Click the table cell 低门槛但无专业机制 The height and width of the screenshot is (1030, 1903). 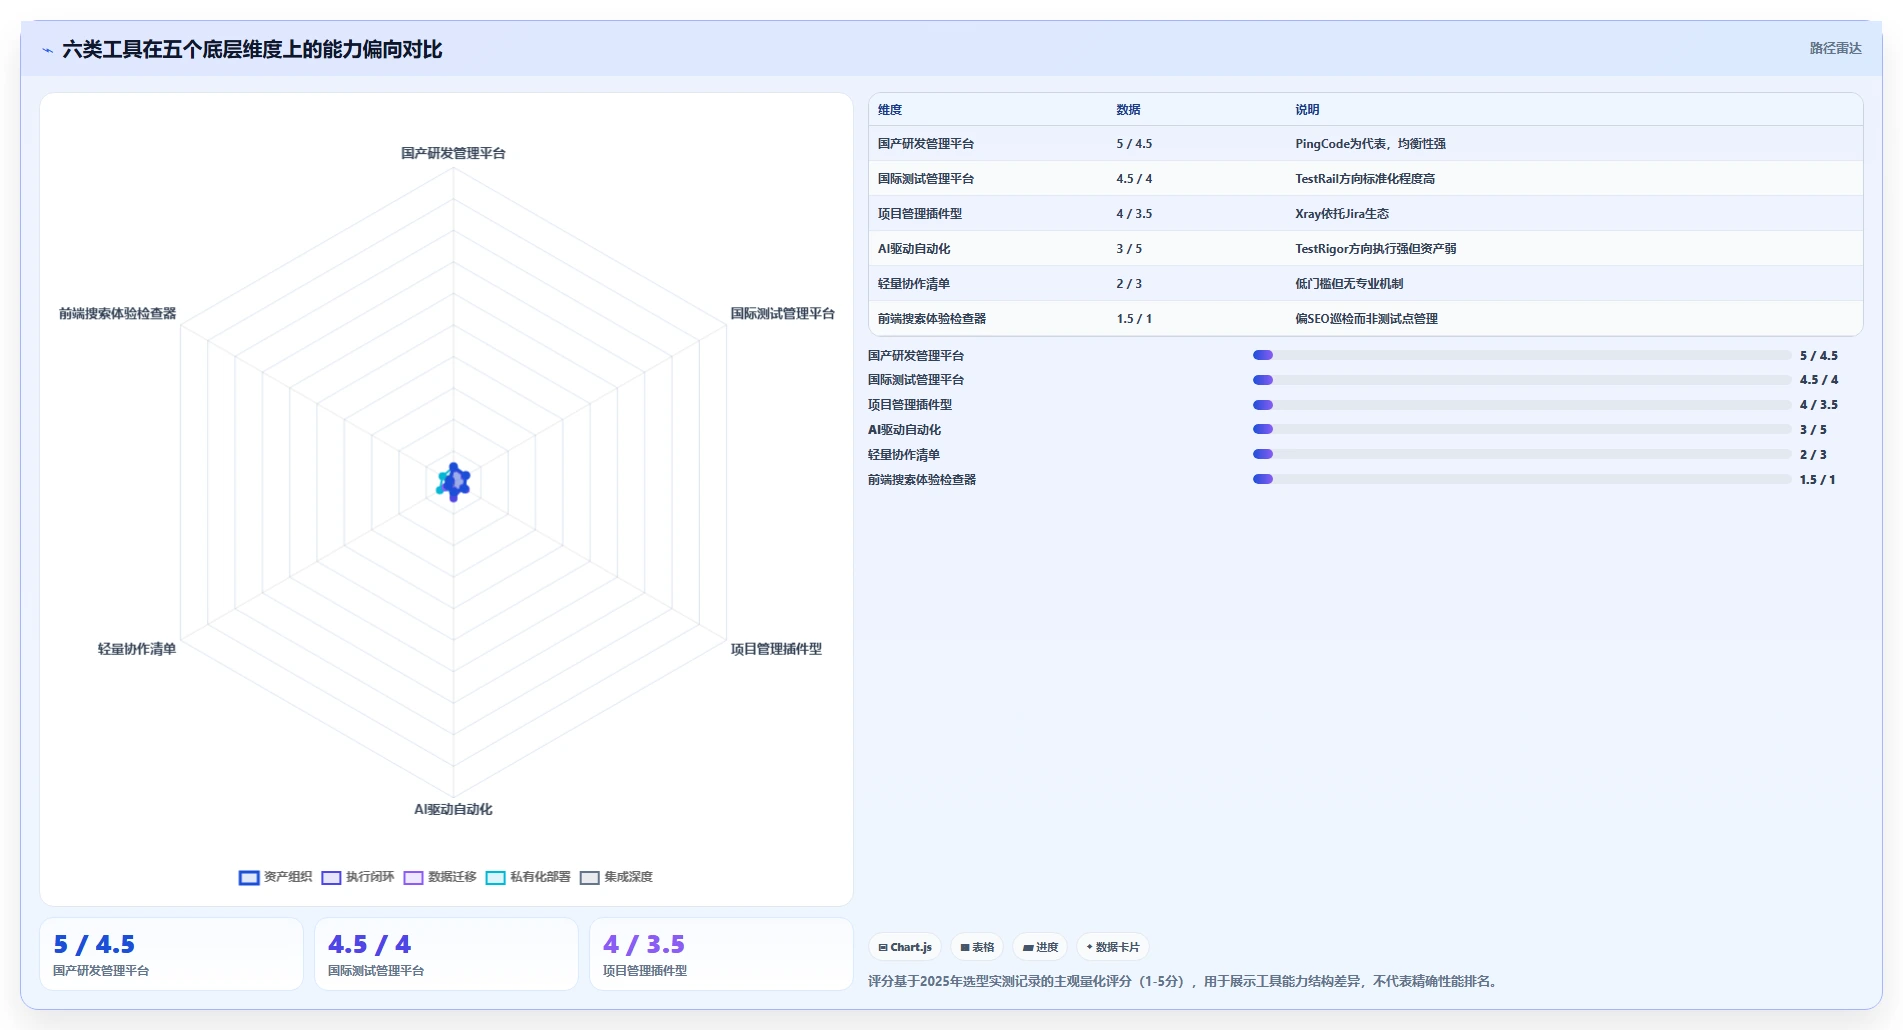1349,284
